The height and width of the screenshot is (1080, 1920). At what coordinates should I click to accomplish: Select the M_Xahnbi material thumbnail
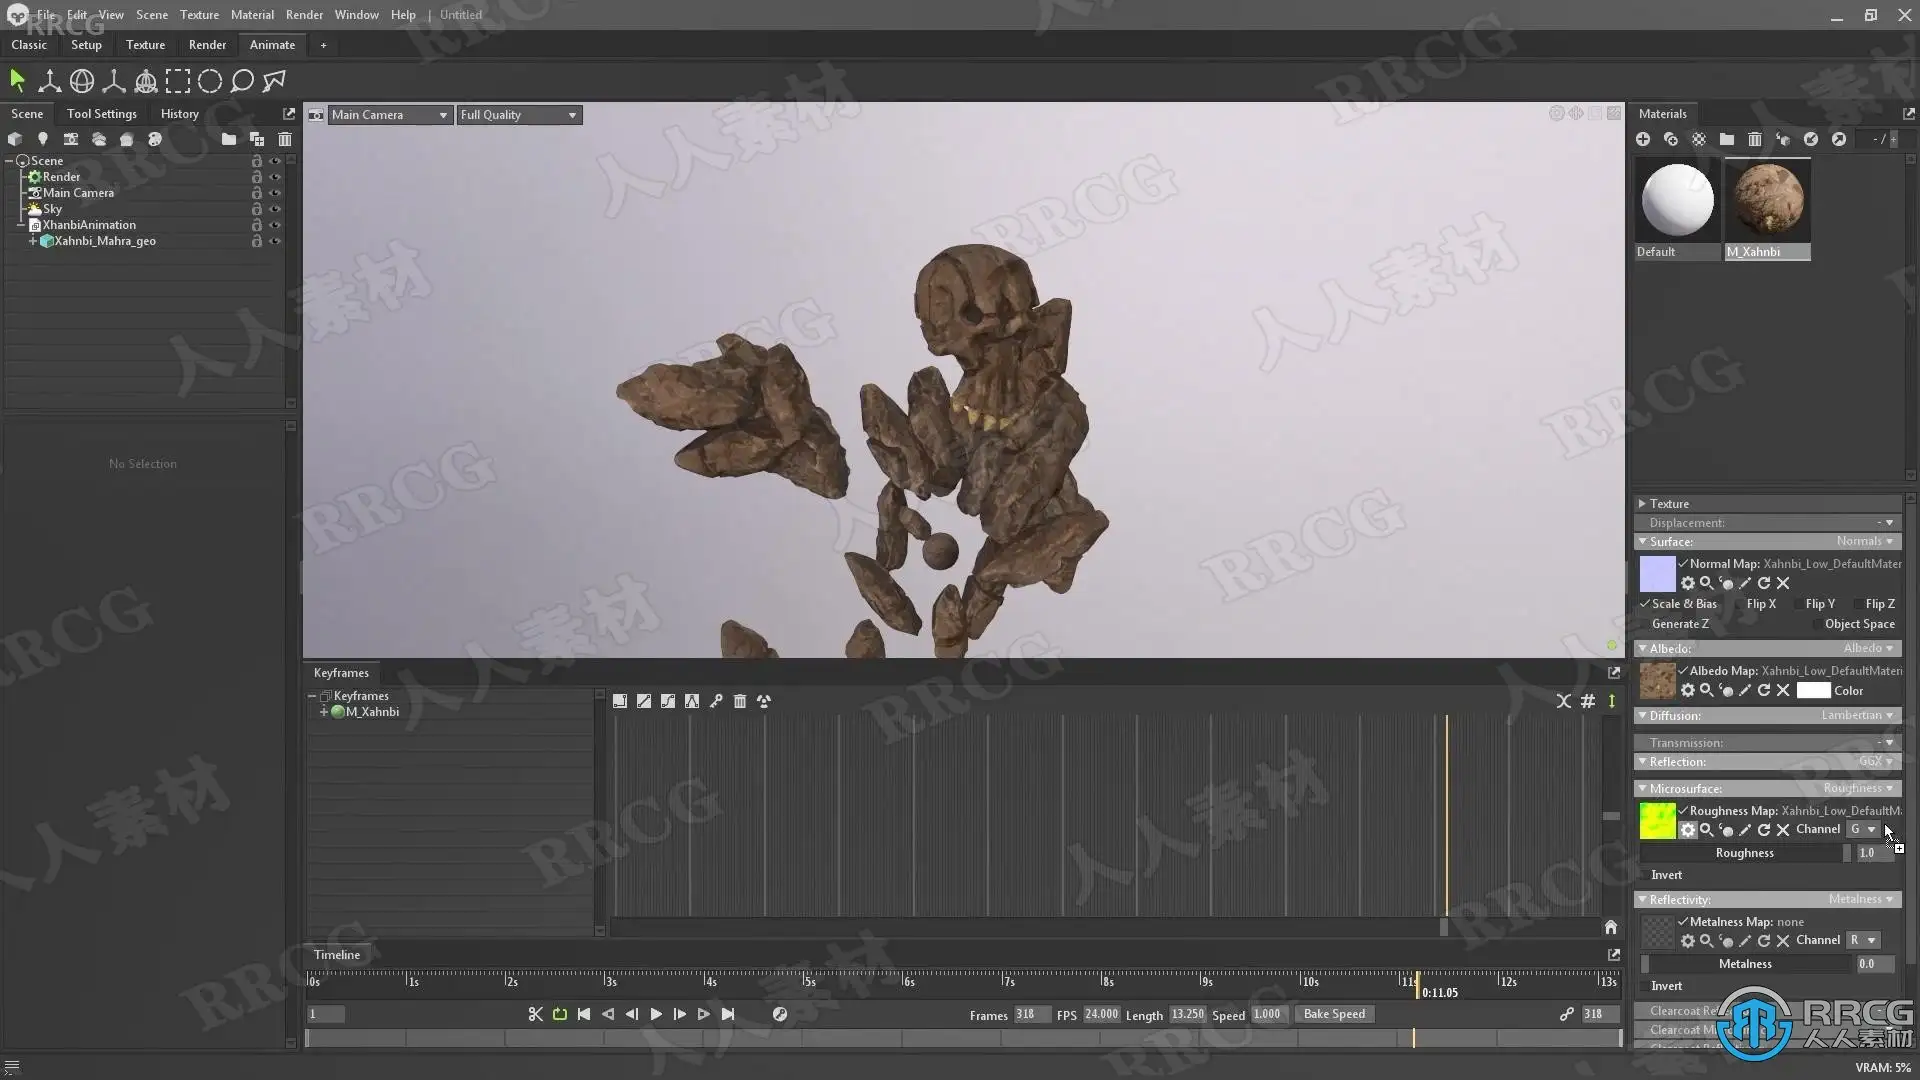1767,200
